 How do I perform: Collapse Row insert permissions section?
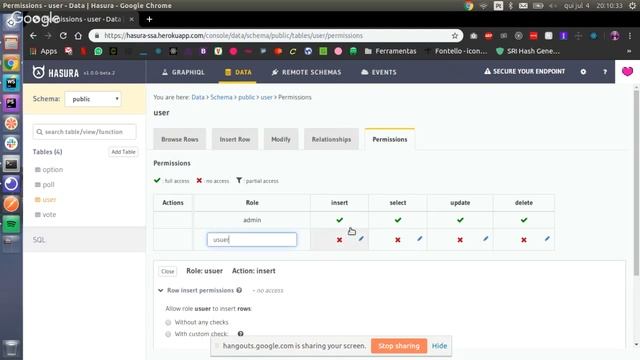[160, 290]
